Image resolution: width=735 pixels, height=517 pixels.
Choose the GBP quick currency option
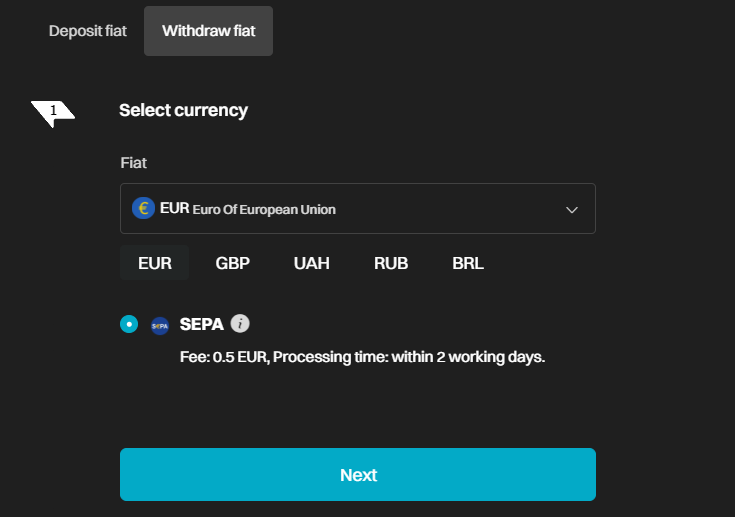[232, 263]
